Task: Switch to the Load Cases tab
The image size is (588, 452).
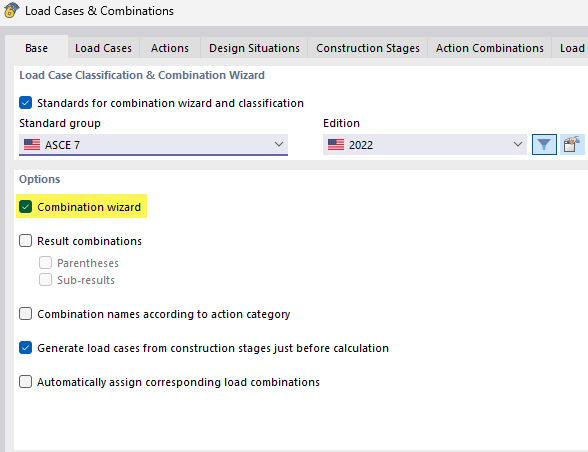Action: [x=103, y=48]
